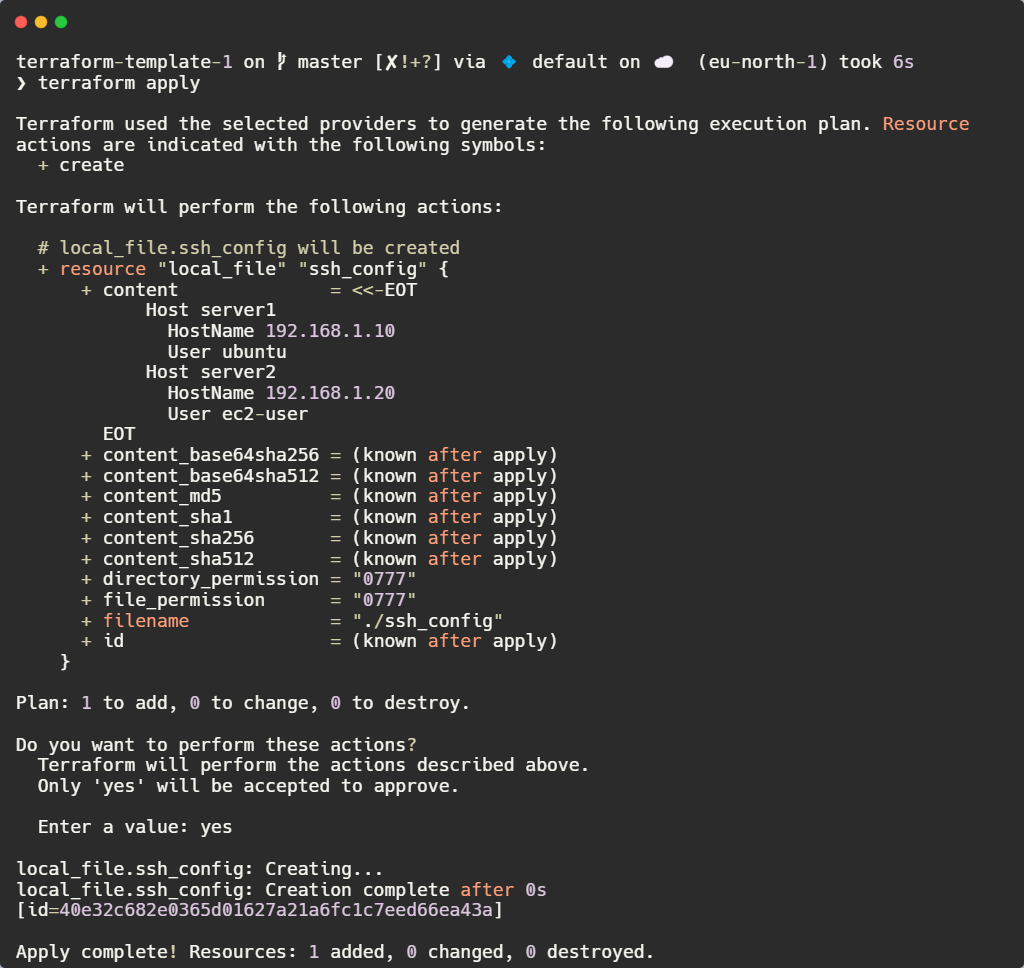Viewport: 1024px width, 968px height.
Task: Click the 'Host server2' line
Action: [x=210, y=372]
